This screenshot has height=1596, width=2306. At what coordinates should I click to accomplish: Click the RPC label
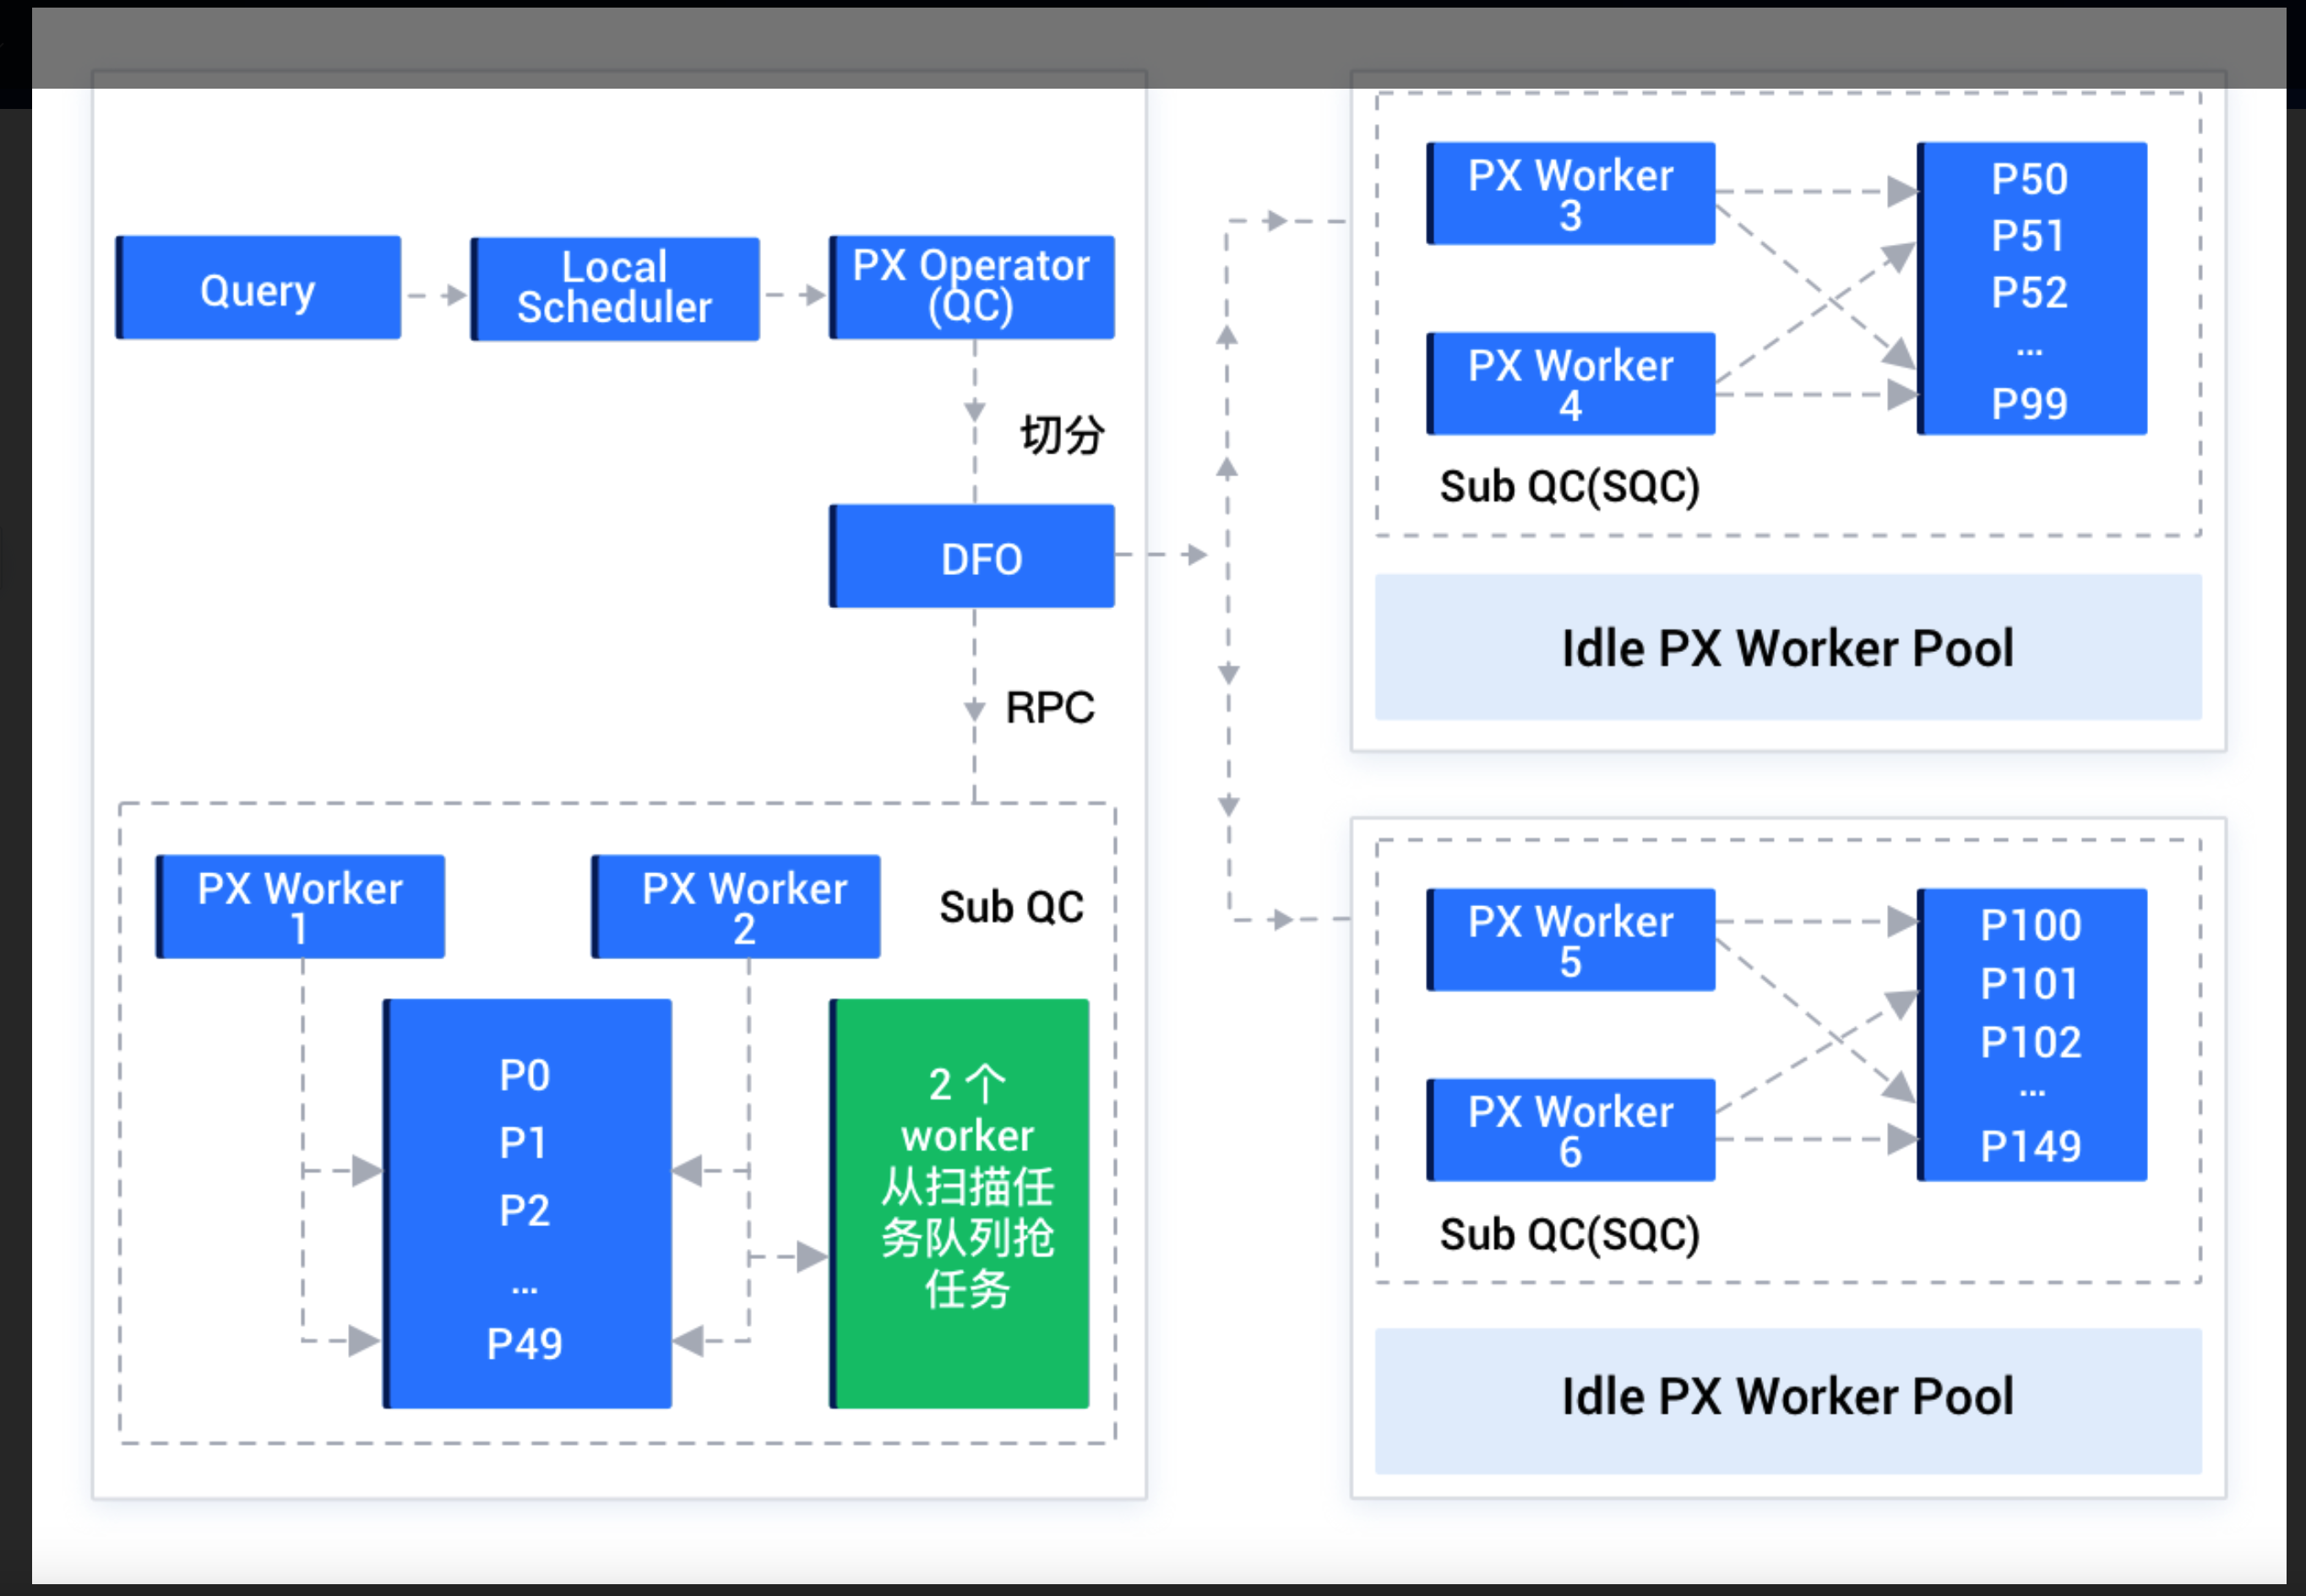pyautogui.click(x=1049, y=708)
